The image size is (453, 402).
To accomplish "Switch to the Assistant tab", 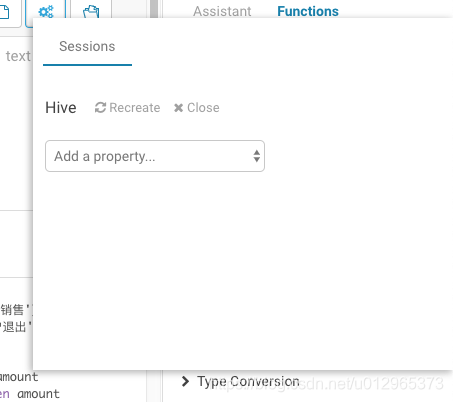I will [222, 11].
